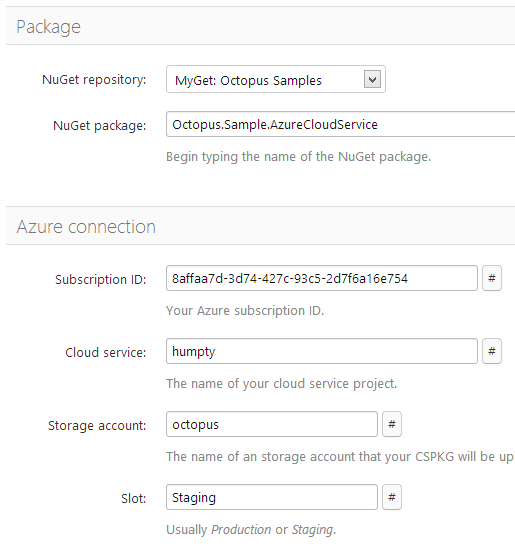The image size is (515, 547).
Task: Click the Cloud service input field
Action: (x=322, y=351)
